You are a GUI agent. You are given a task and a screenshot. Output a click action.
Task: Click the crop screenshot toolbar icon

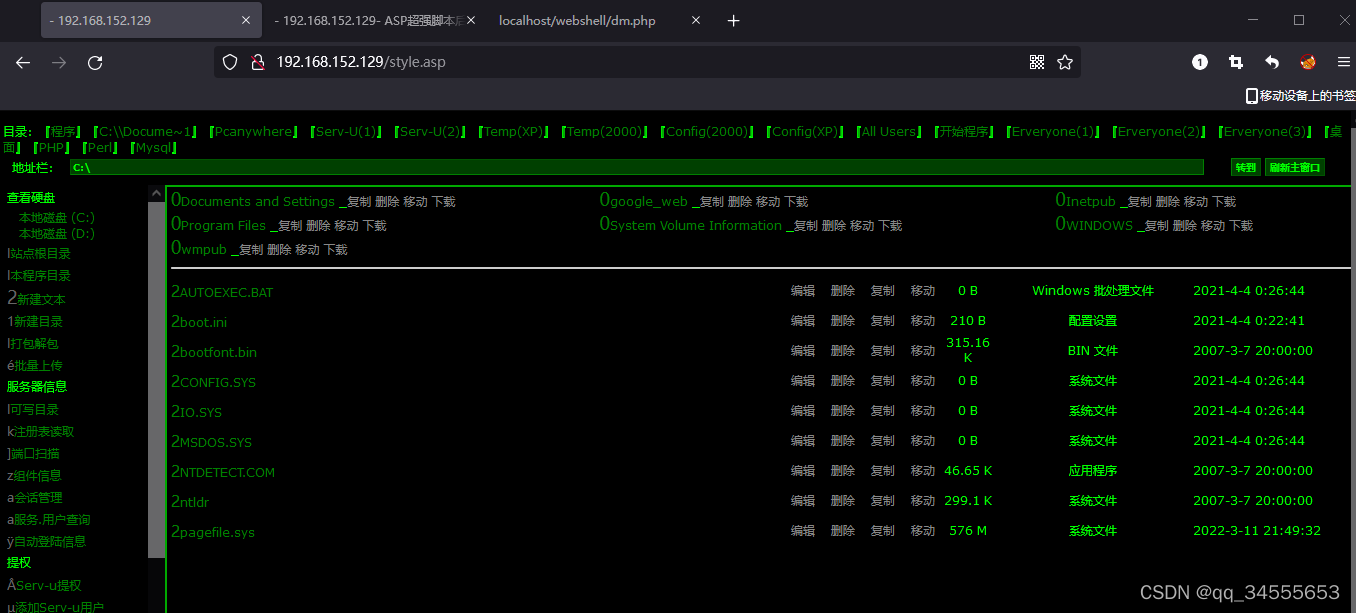point(1236,62)
